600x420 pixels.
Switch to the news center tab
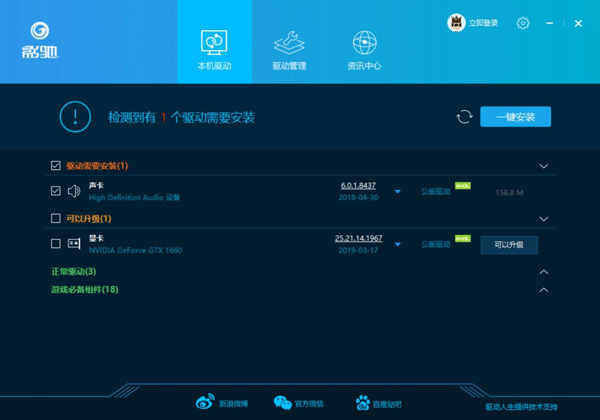click(364, 50)
